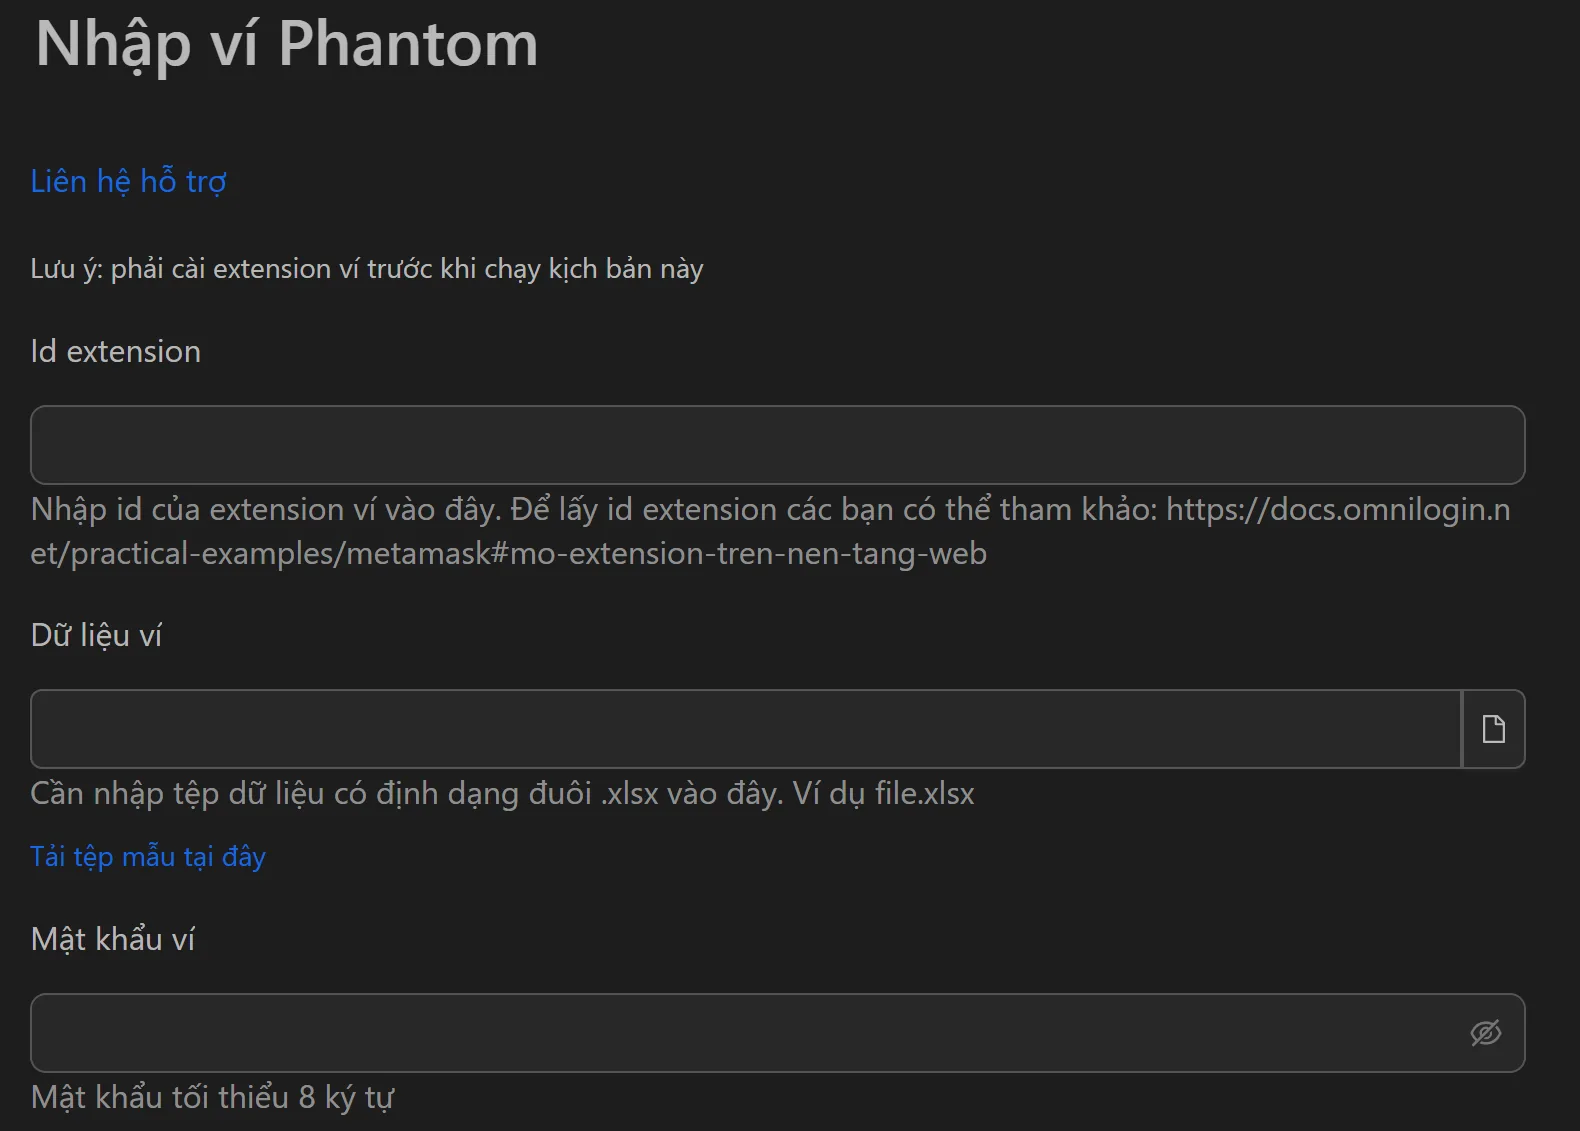The height and width of the screenshot is (1131, 1580).
Task: Download the sample file via Tải tệp mẫu tại đây
Action: point(146,856)
